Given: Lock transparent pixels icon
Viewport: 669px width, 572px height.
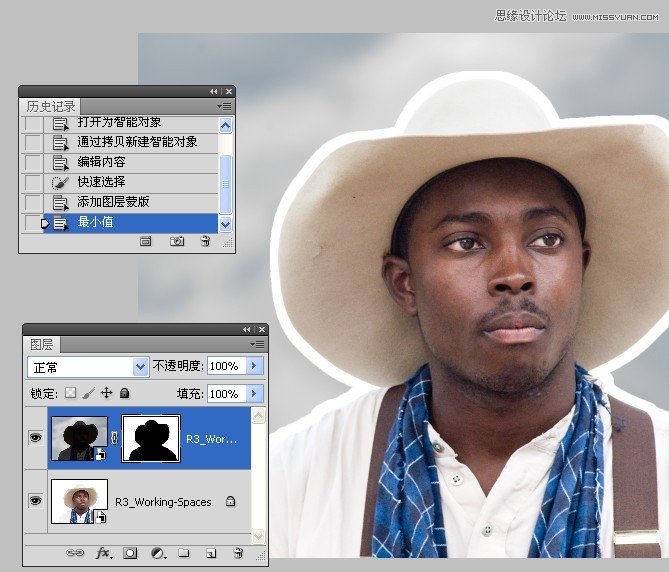Looking at the screenshot, I should (70, 392).
